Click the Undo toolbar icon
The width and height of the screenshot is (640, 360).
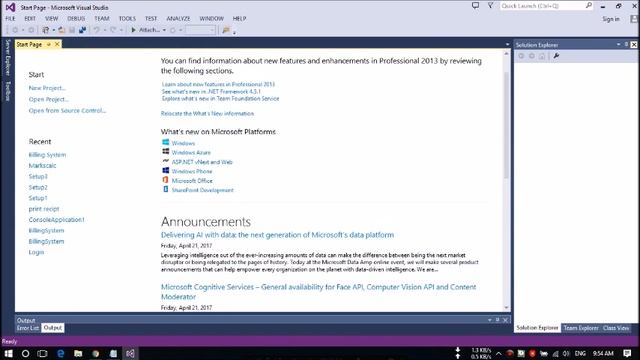coord(96,30)
